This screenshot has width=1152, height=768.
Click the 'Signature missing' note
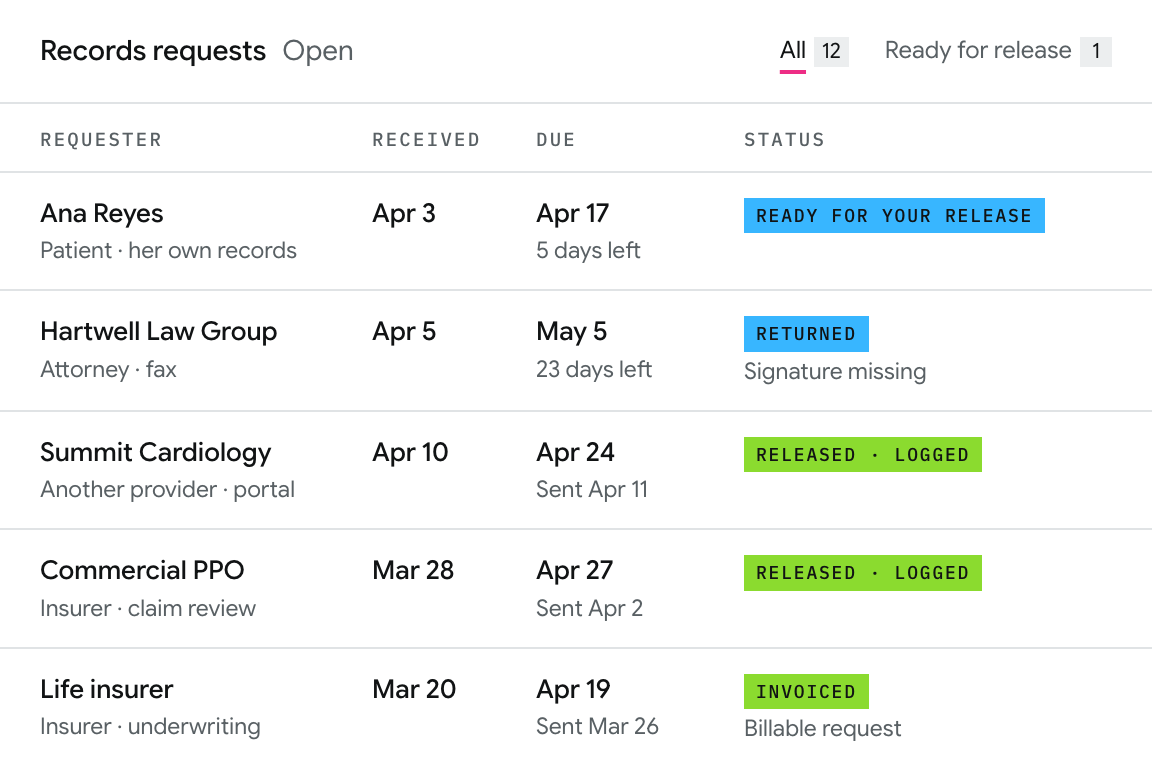coord(835,371)
